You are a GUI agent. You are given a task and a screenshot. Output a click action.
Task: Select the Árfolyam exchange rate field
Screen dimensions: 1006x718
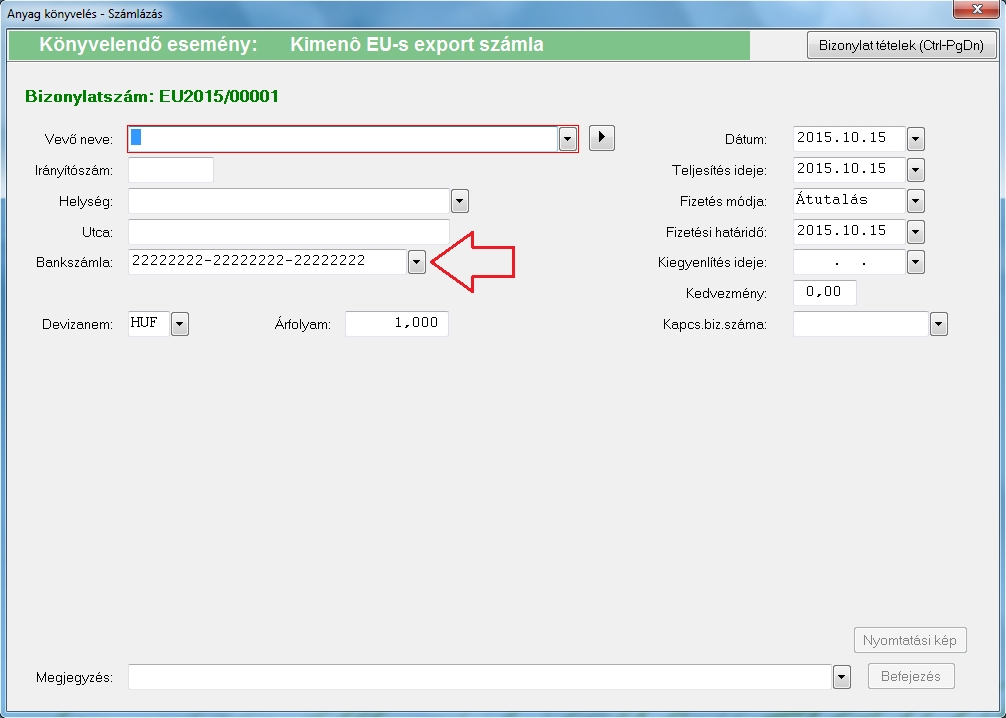point(396,324)
